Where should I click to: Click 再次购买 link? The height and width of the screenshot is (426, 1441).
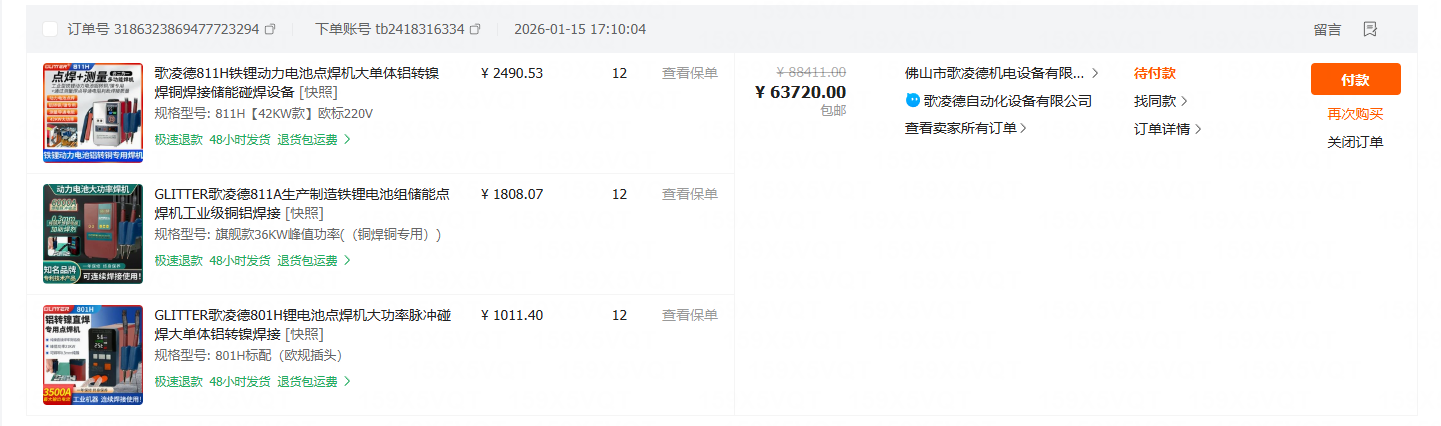point(1355,114)
